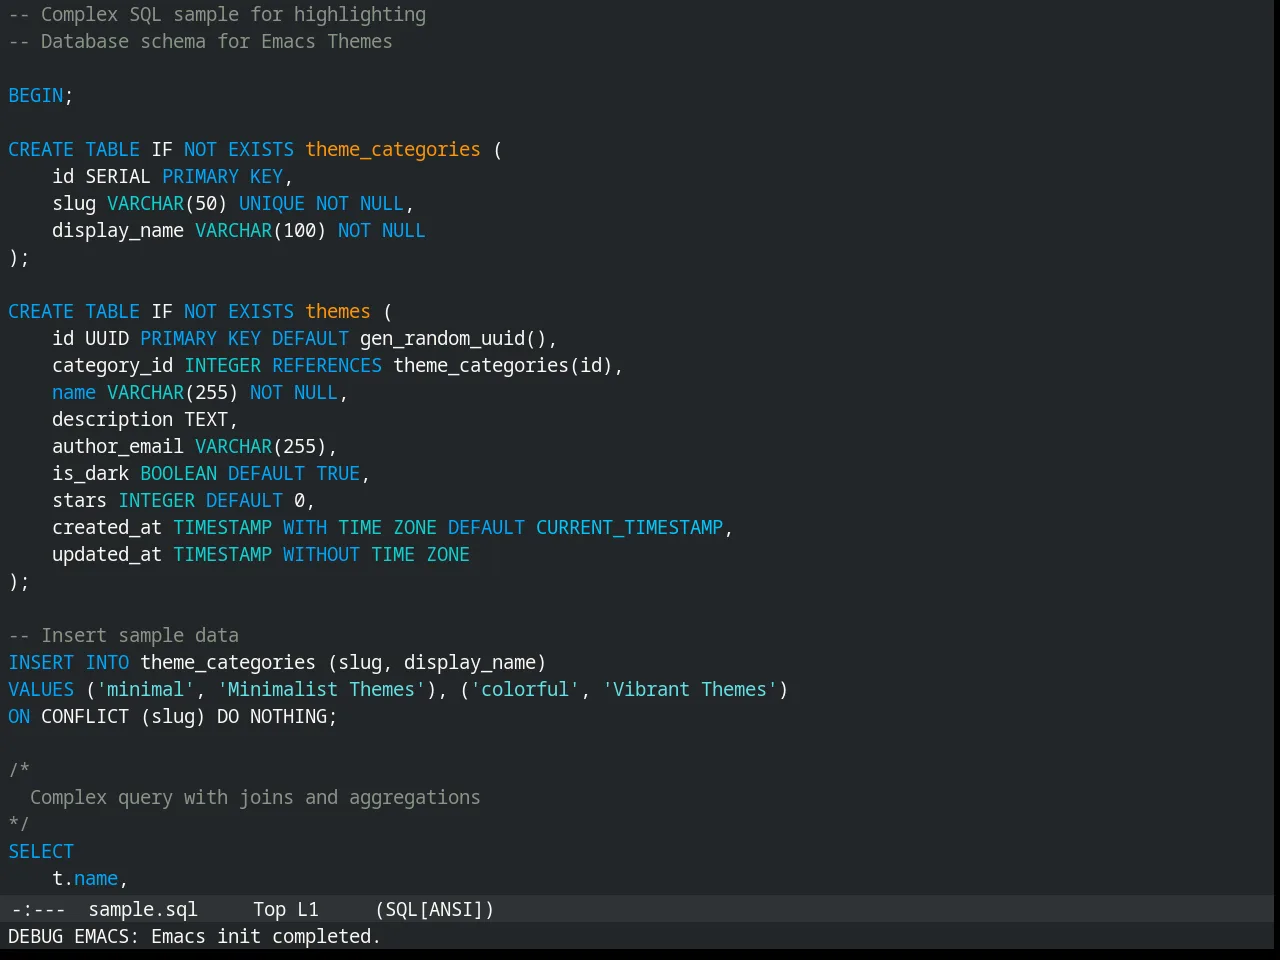Click t.name in the select list

point(85,879)
